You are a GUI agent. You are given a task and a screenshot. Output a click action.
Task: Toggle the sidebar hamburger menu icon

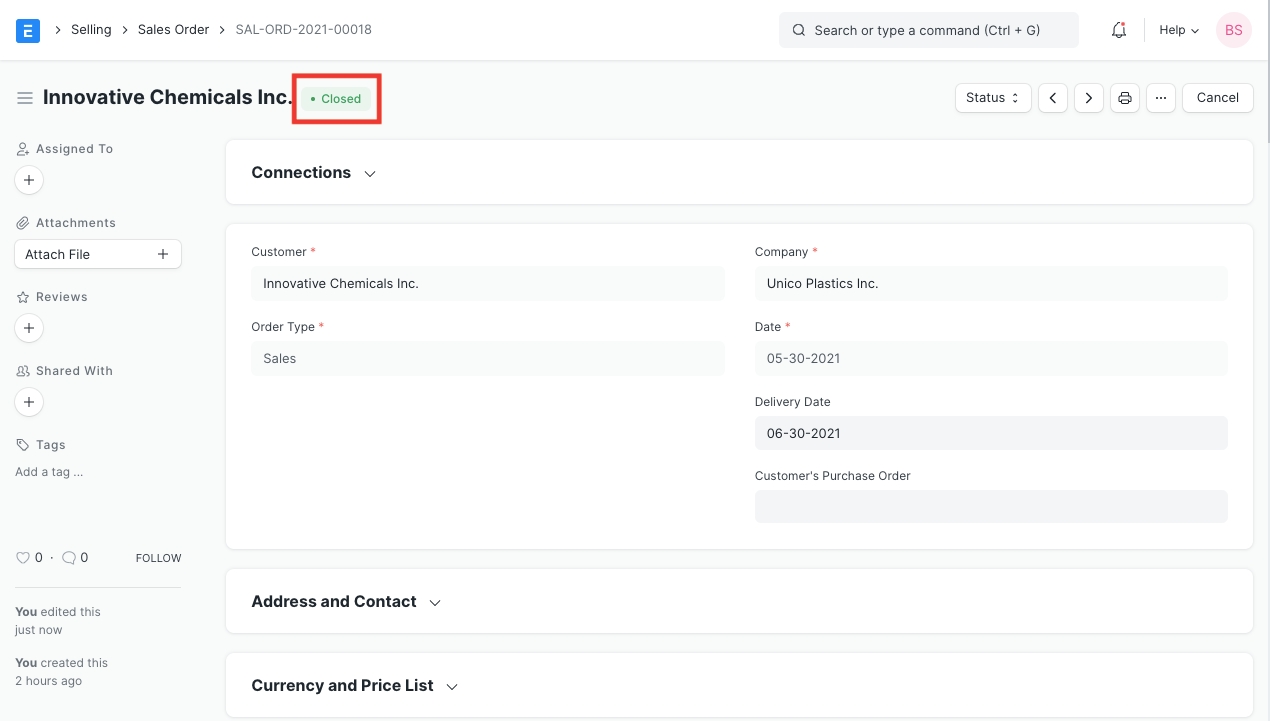pos(25,98)
